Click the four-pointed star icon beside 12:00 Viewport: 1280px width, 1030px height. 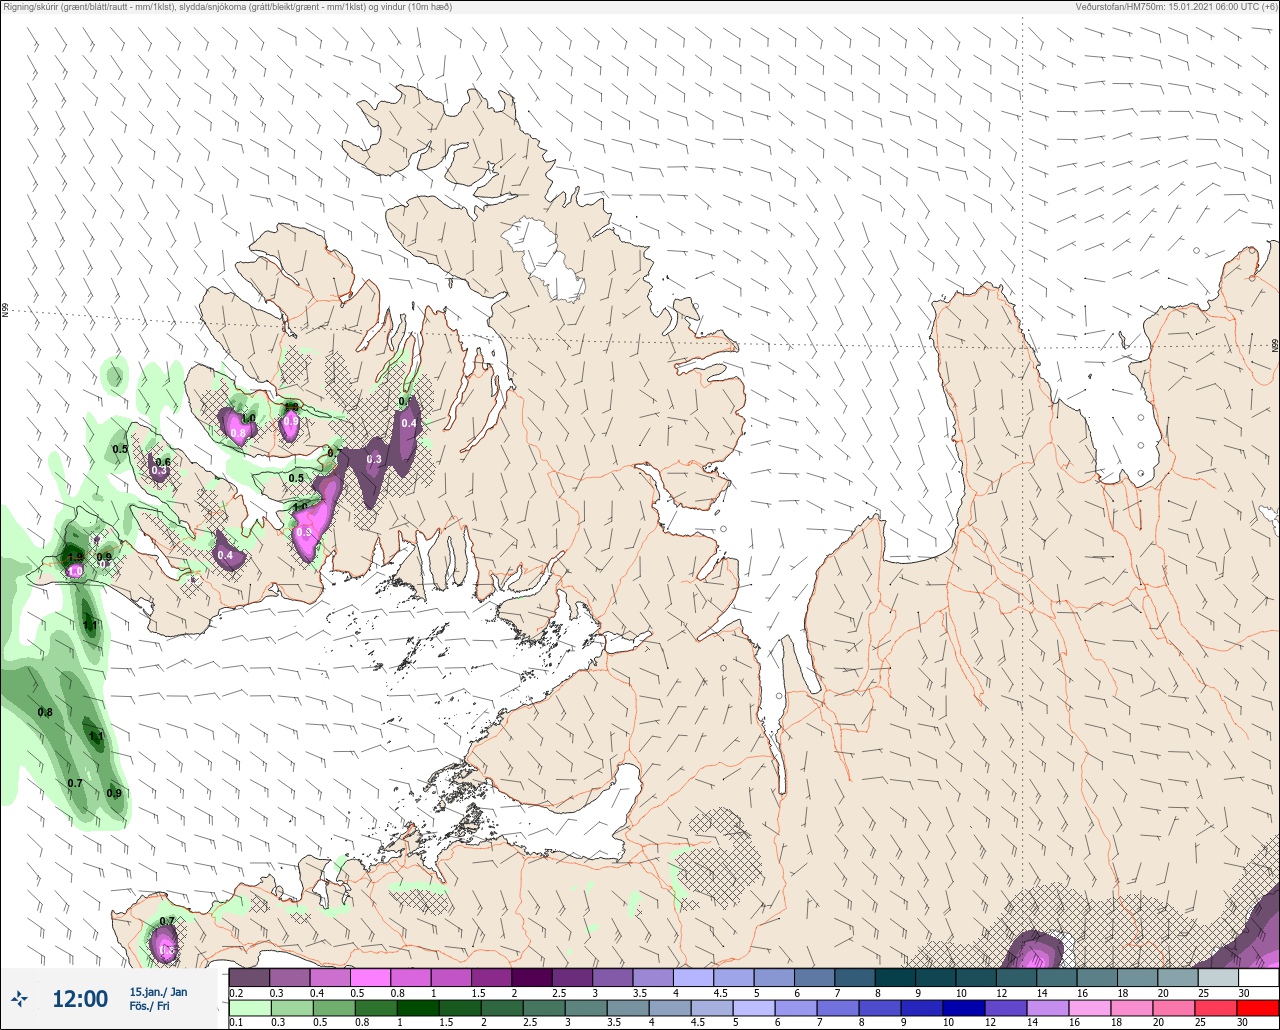coord(20,998)
